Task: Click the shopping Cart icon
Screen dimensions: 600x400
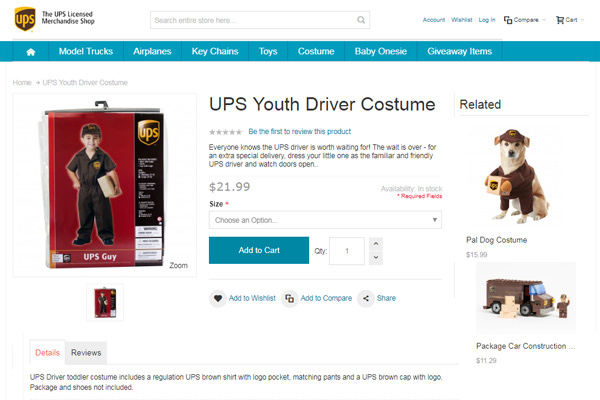Action: (560, 19)
